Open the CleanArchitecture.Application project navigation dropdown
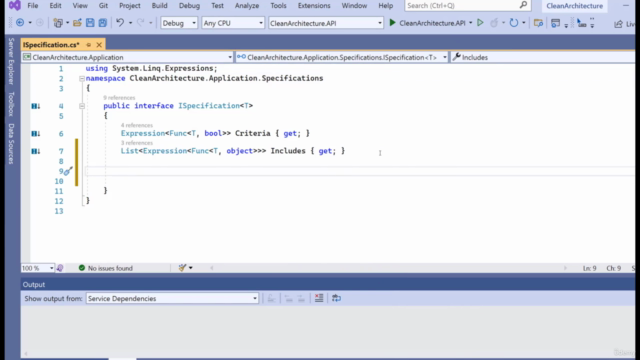Viewport: 640px width, 360px height. 128,57
